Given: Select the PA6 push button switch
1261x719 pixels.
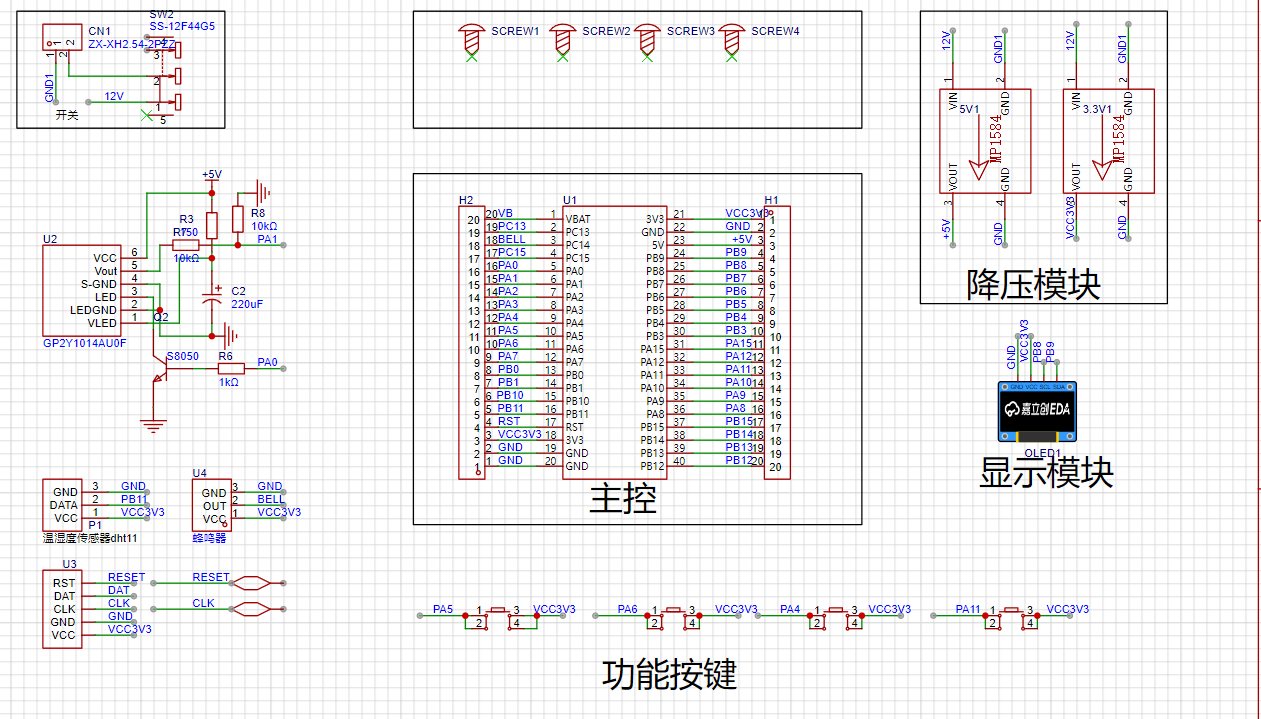Looking at the screenshot, I should [x=673, y=616].
